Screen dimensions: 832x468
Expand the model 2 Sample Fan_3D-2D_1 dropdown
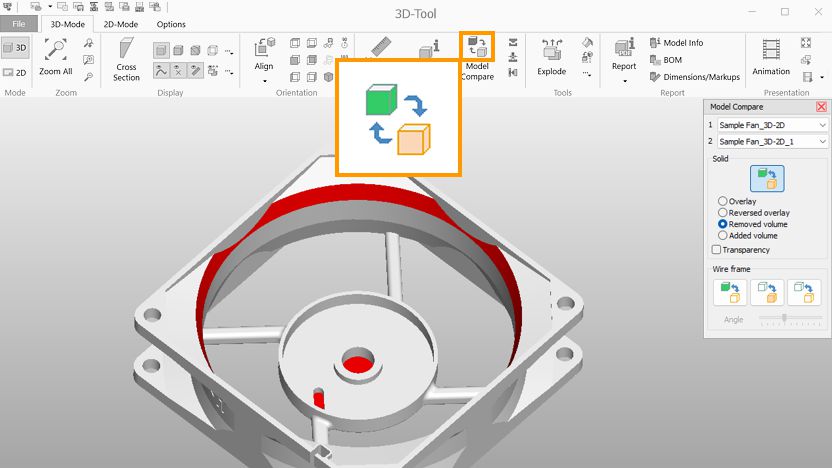[x=822, y=142]
